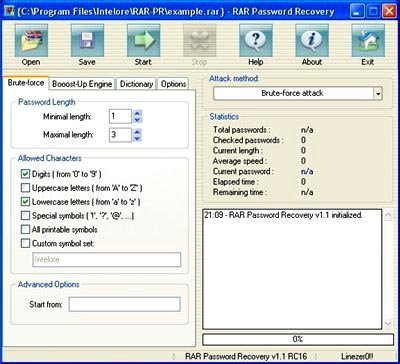Enable the Special symbols checkbox
400x364 pixels.
25,216
